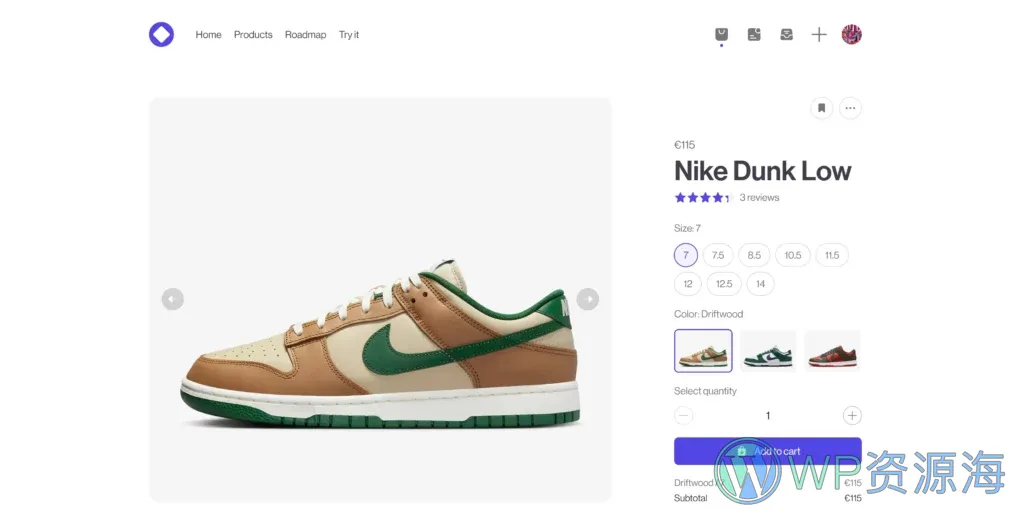Open the shopping bag icon in header

click(x=721, y=35)
